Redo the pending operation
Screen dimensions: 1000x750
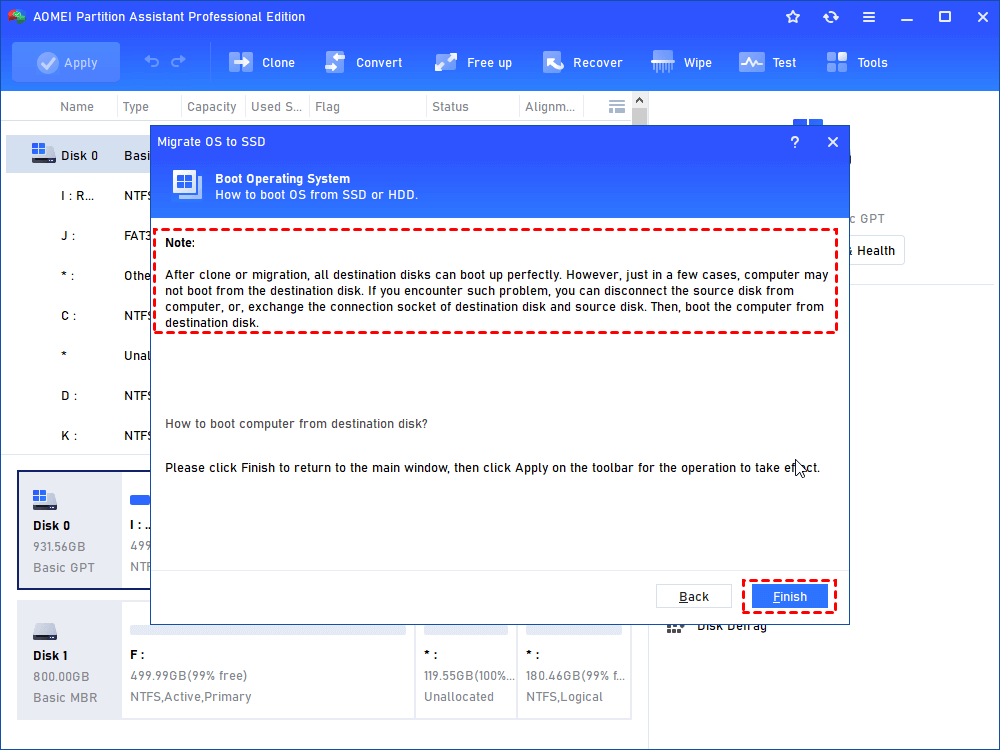pos(179,61)
